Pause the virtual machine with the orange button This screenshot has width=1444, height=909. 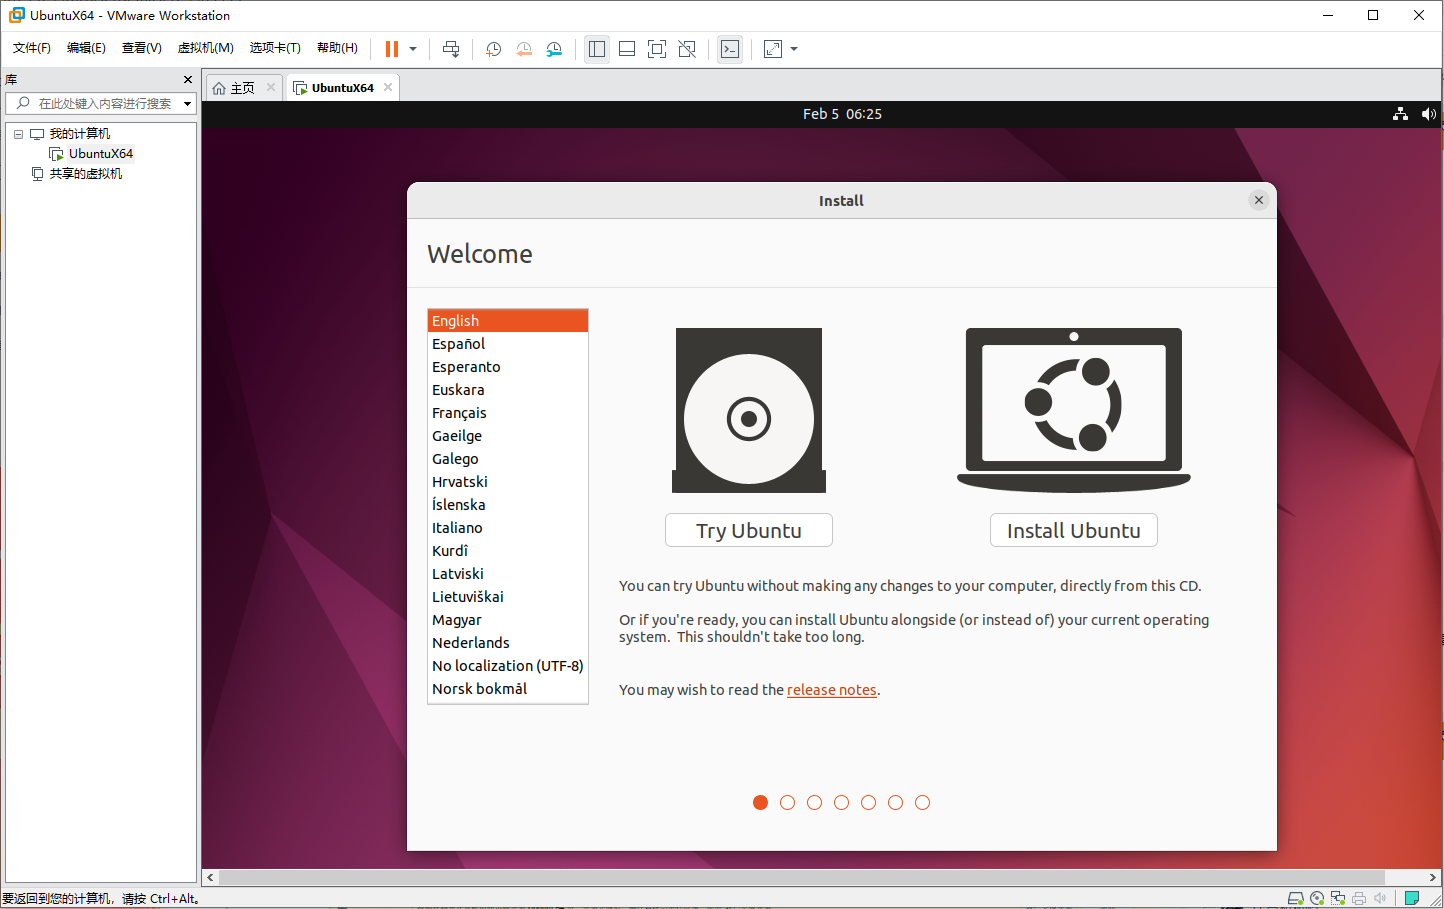click(392, 49)
